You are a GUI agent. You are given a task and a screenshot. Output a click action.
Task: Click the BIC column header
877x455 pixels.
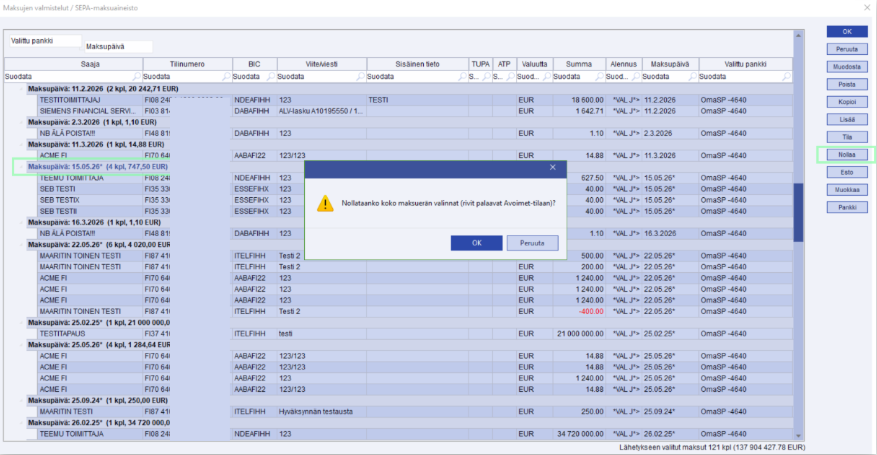click(x=254, y=64)
